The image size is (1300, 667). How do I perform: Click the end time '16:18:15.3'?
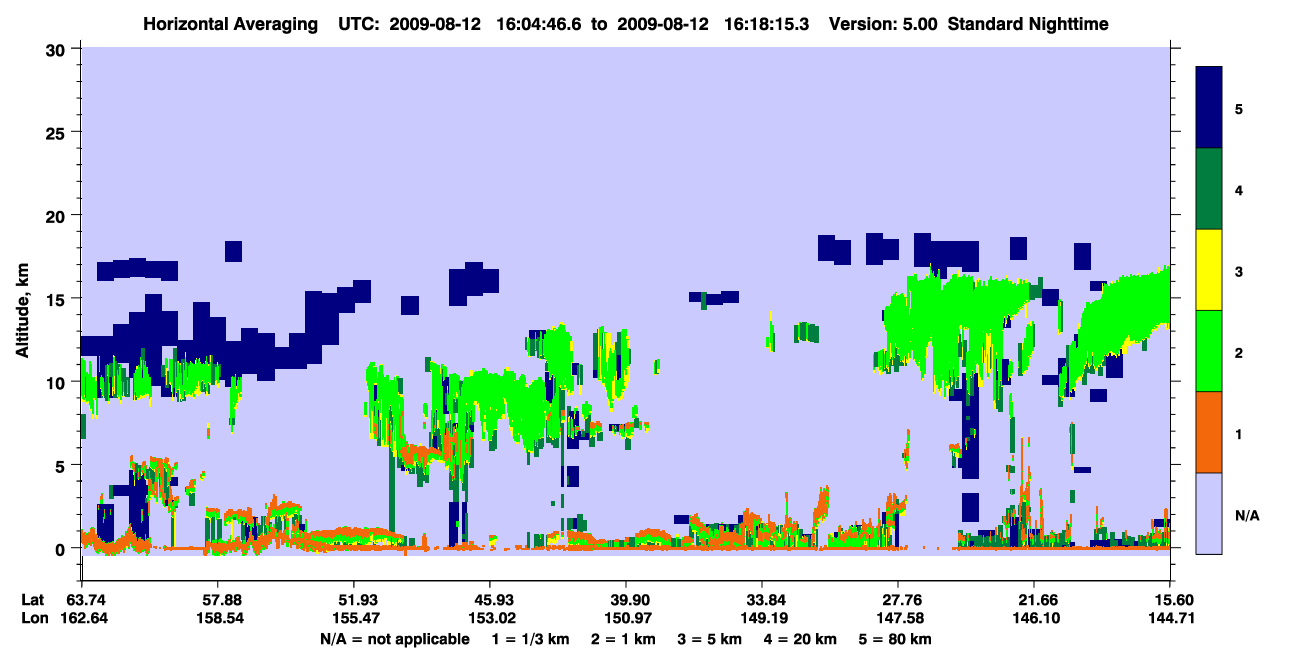tap(768, 23)
